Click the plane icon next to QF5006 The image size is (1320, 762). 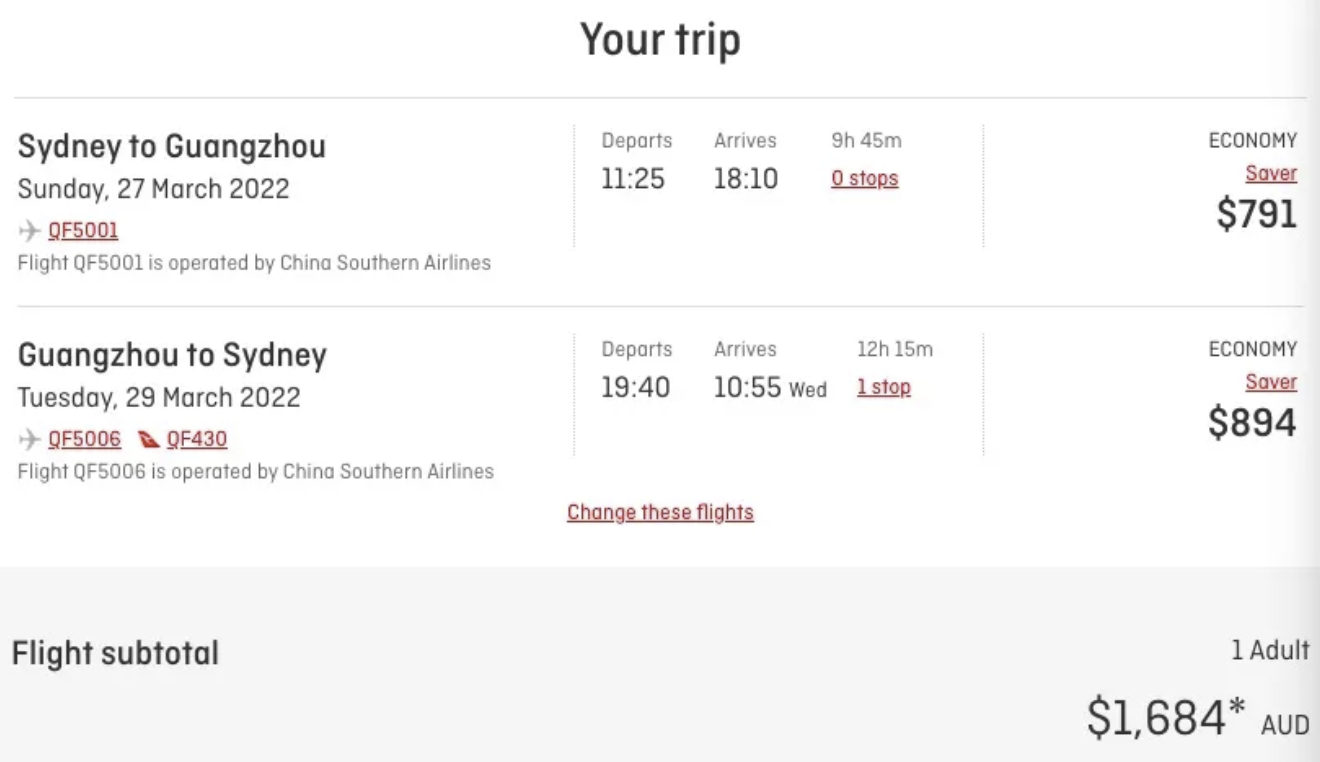click(x=30, y=439)
